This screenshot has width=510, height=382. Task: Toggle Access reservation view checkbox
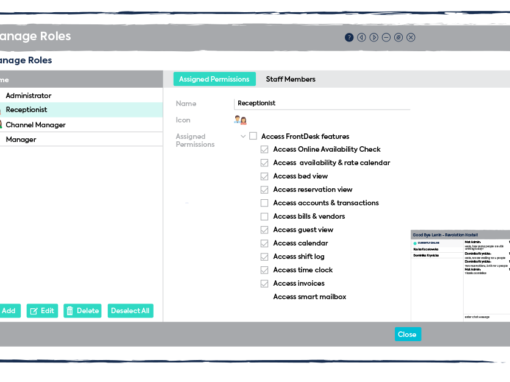pyautogui.click(x=264, y=190)
